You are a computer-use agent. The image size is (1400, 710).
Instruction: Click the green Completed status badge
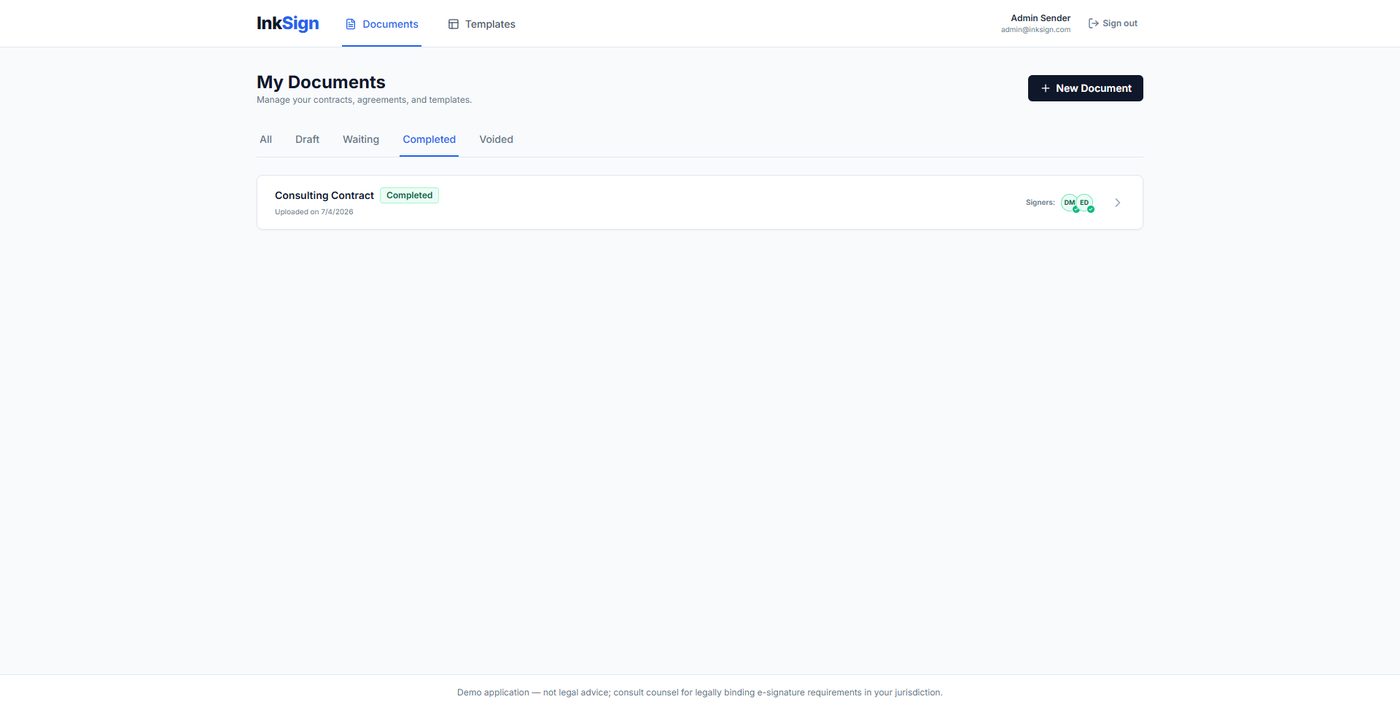coord(409,196)
